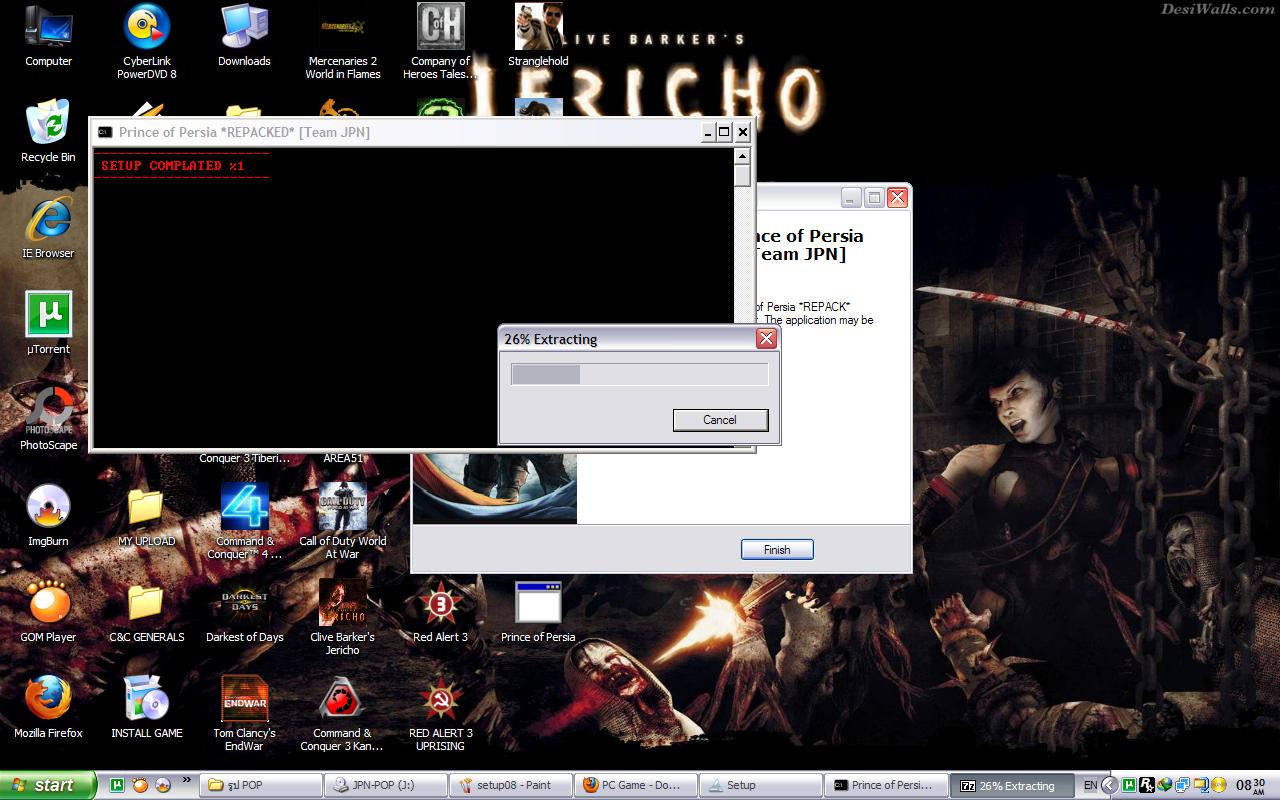Viewport: 1280px width, 800px height.
Task: Open the Computer desktop icon
Action: 48,36
